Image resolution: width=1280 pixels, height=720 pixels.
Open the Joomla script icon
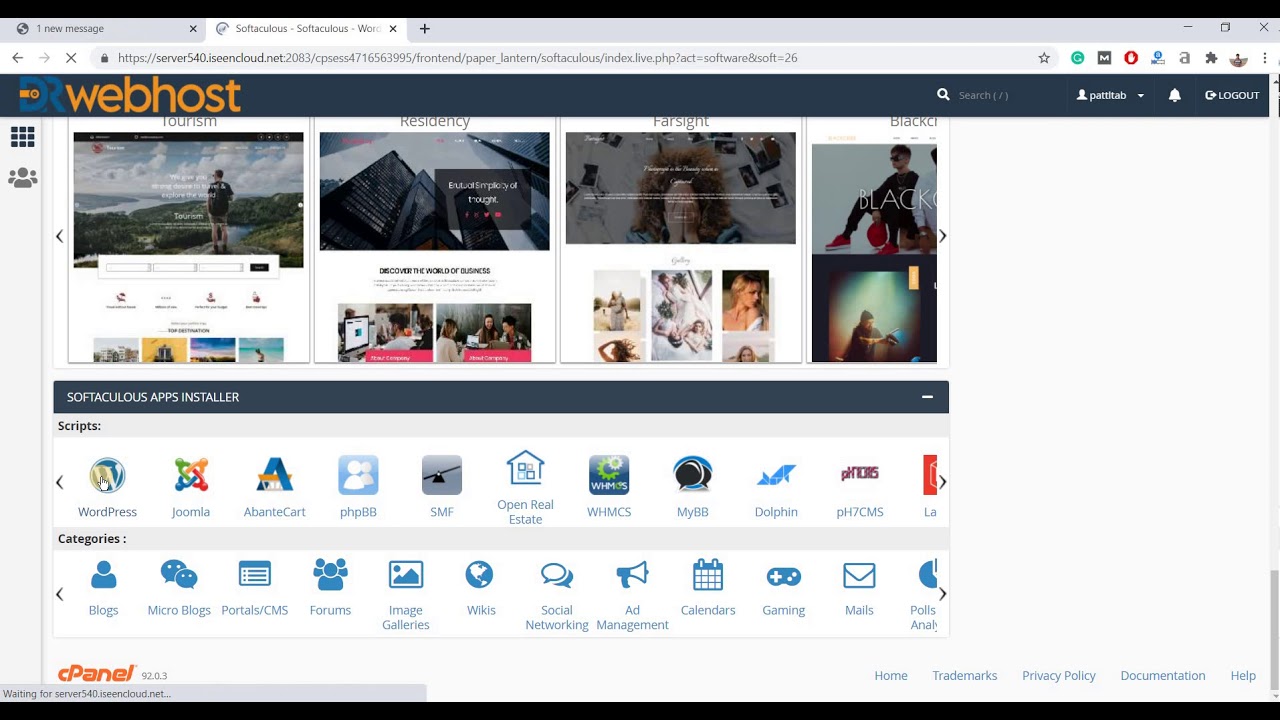click(191, 475)
